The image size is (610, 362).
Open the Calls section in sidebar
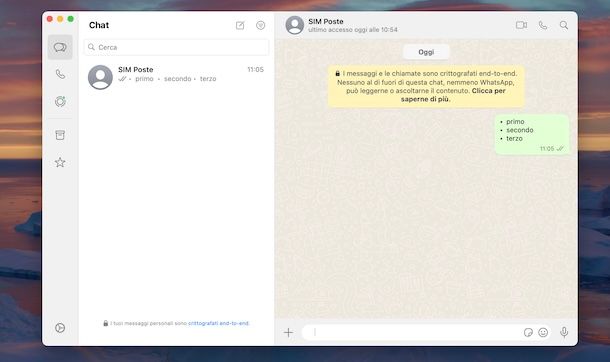pos(60,74)
